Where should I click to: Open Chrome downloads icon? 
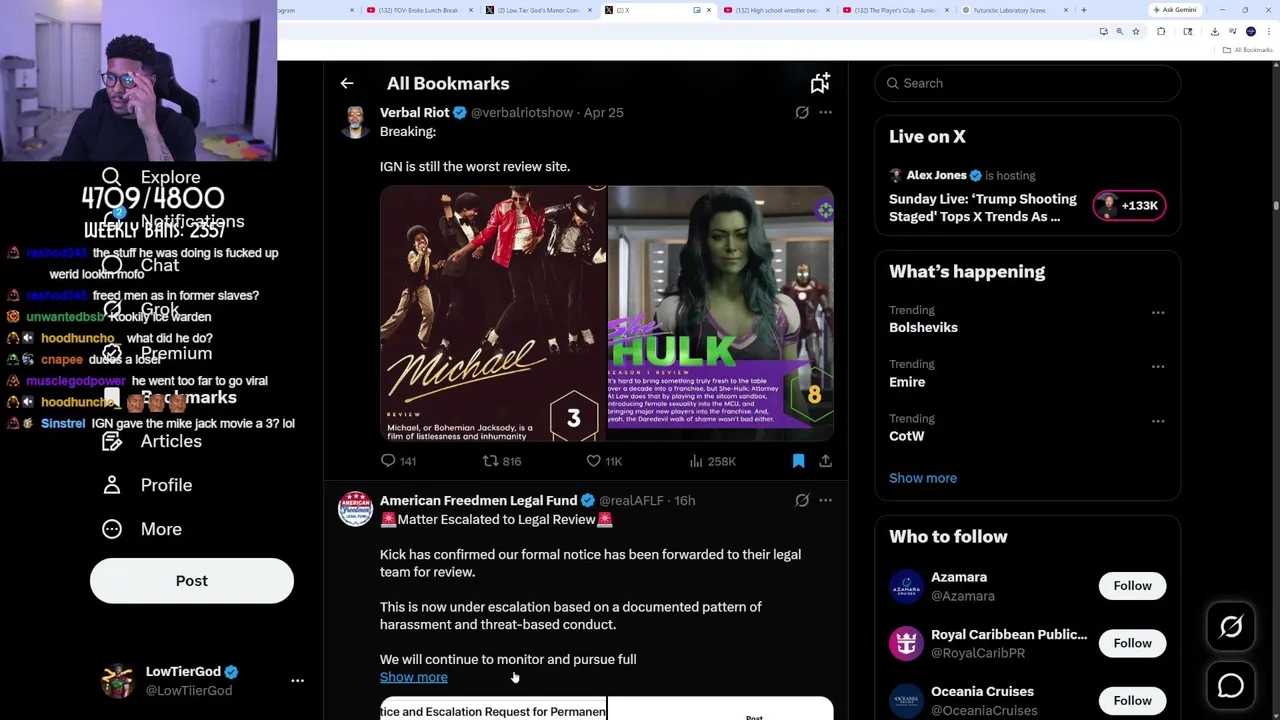(x=1215, y=32)
